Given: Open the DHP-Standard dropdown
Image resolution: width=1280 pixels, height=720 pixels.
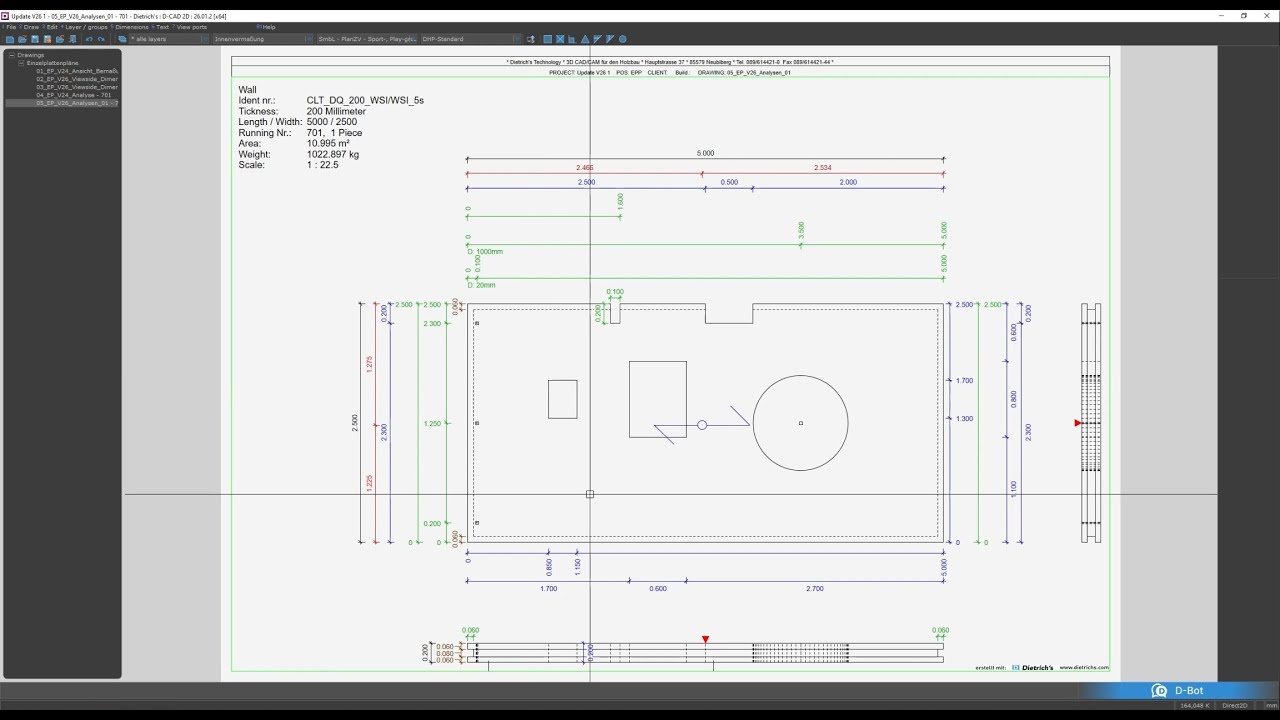Looking at the screenshot, I should [x=471, y=39].
